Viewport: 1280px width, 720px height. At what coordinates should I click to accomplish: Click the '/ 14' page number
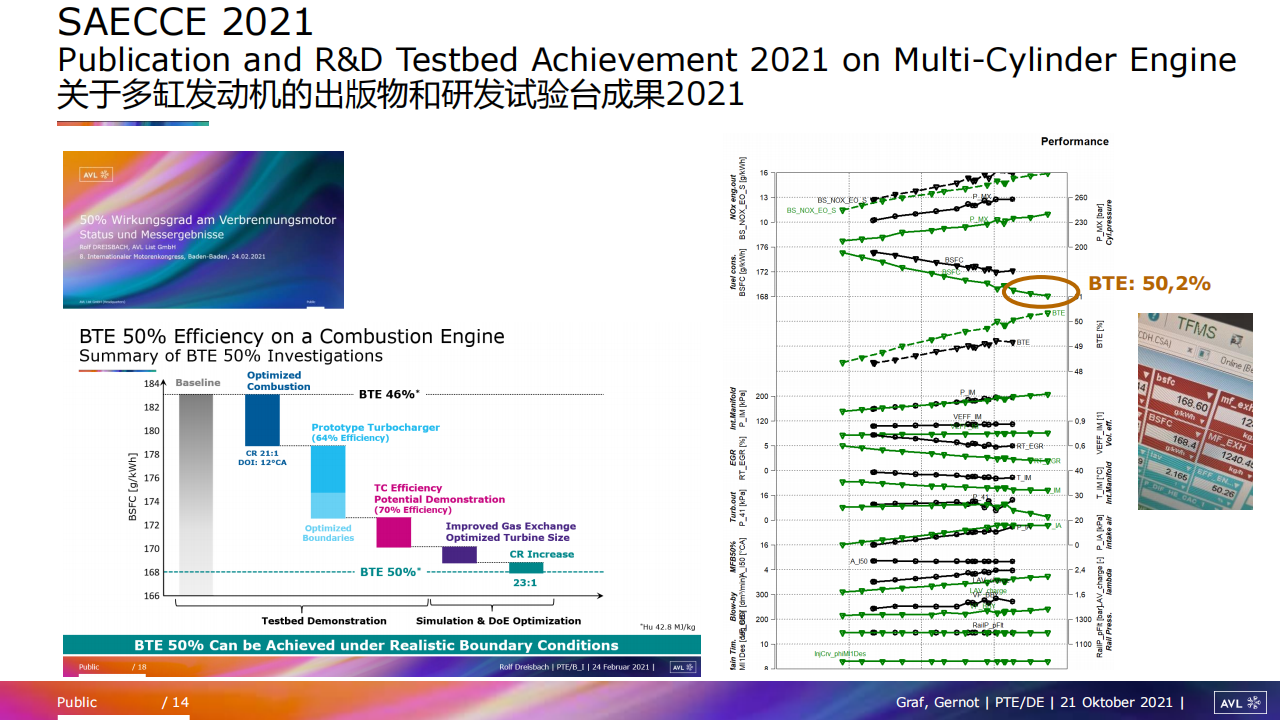(176, 702)
